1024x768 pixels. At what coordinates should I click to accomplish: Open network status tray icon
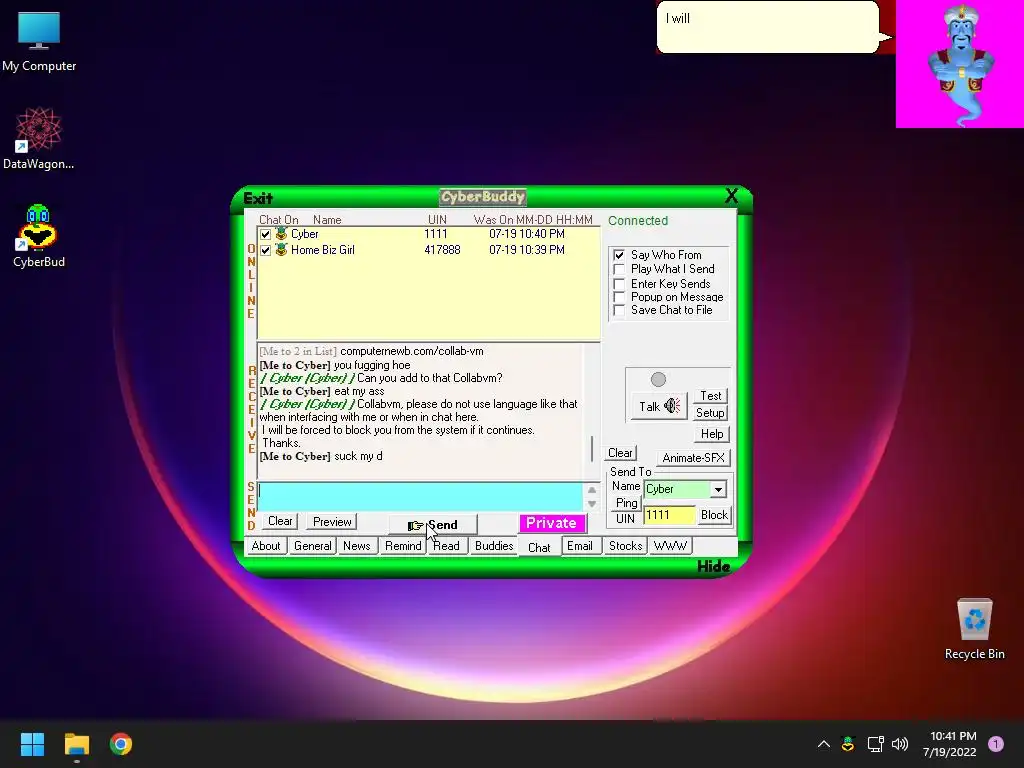[x=875, y=744]
